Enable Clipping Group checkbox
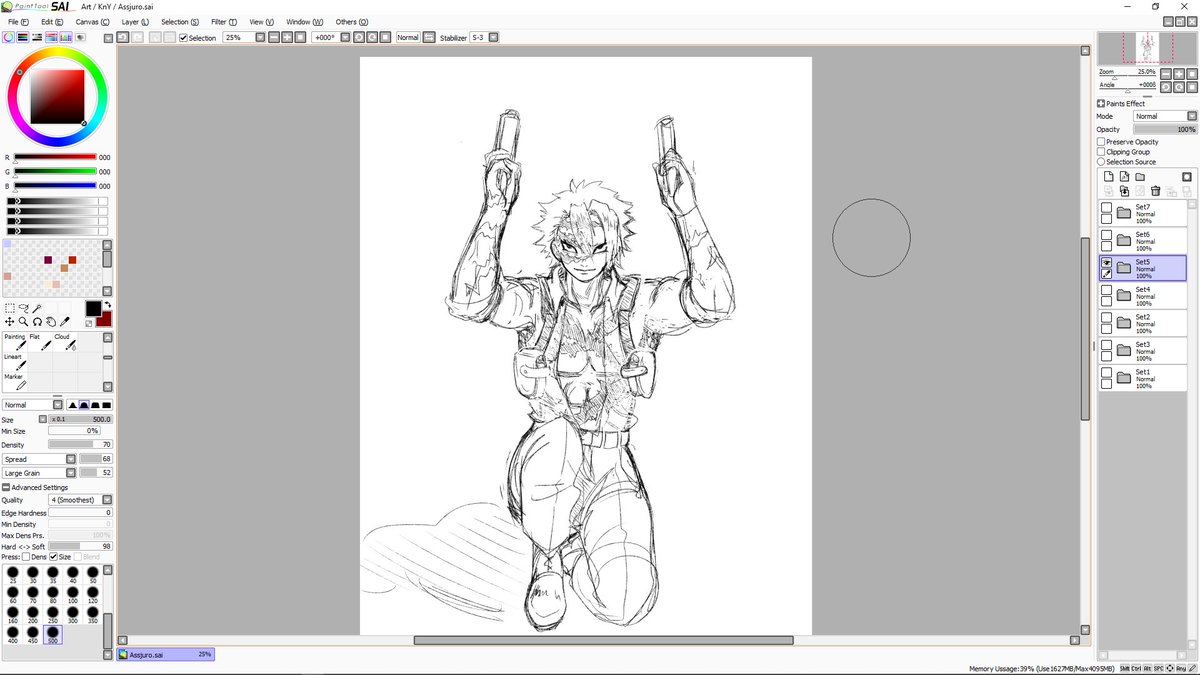Screen dimensions: 1200x675 coord(1101,152)
